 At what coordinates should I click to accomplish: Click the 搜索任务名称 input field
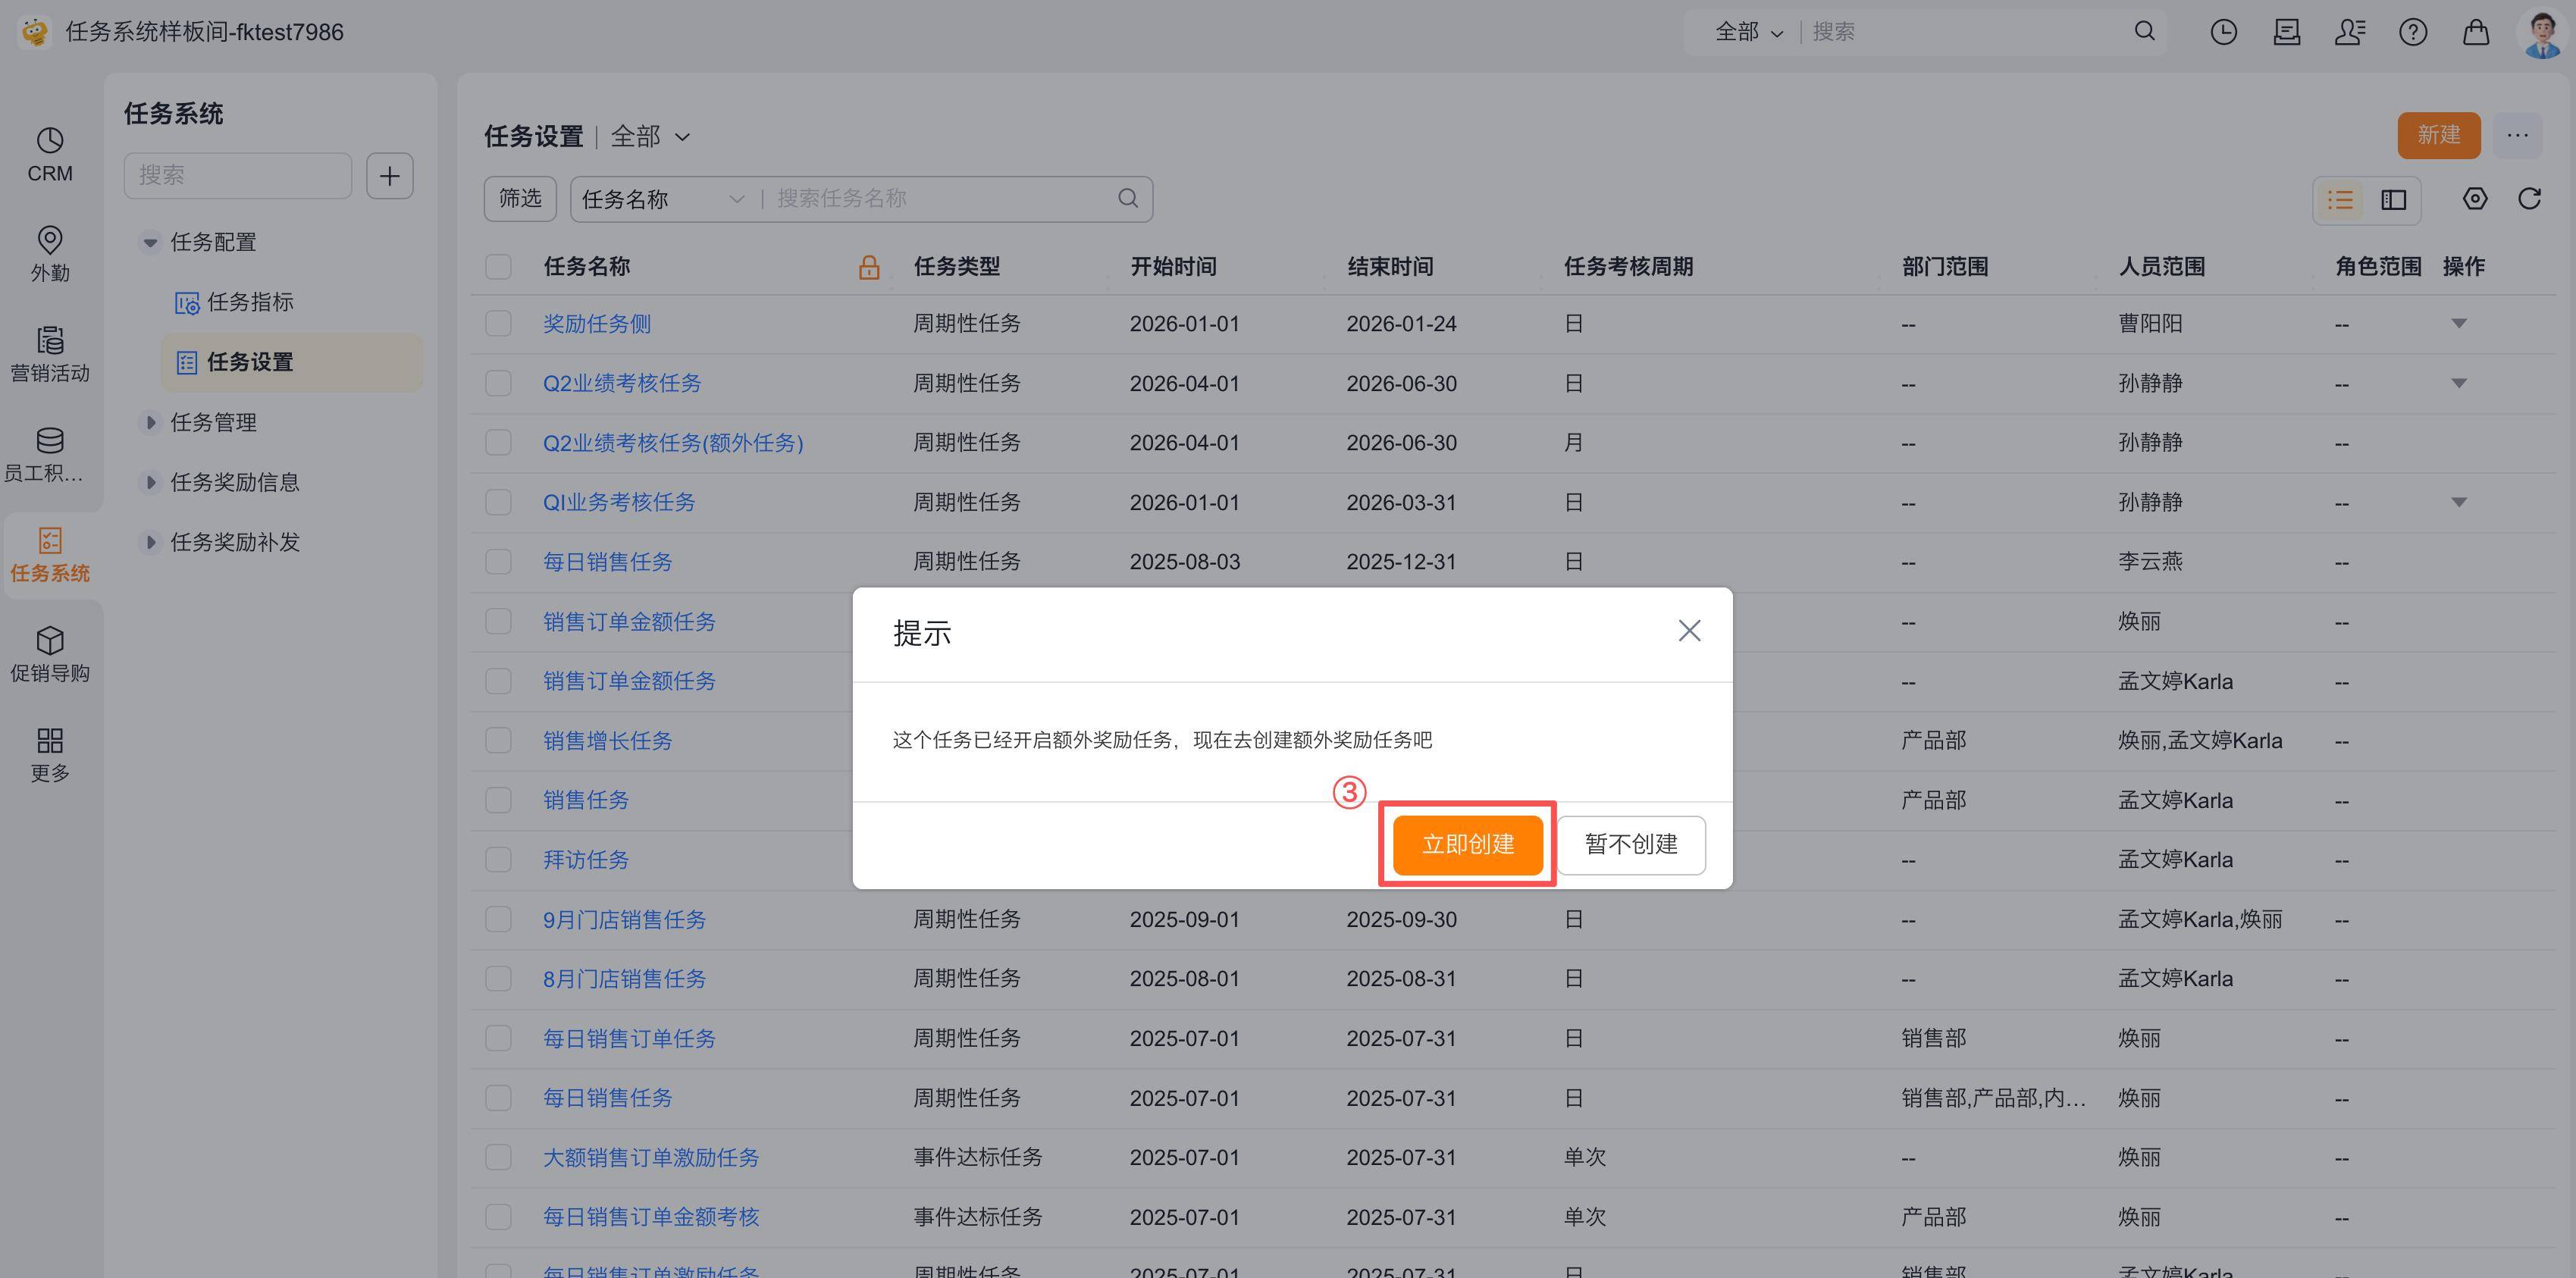[940, 199]
